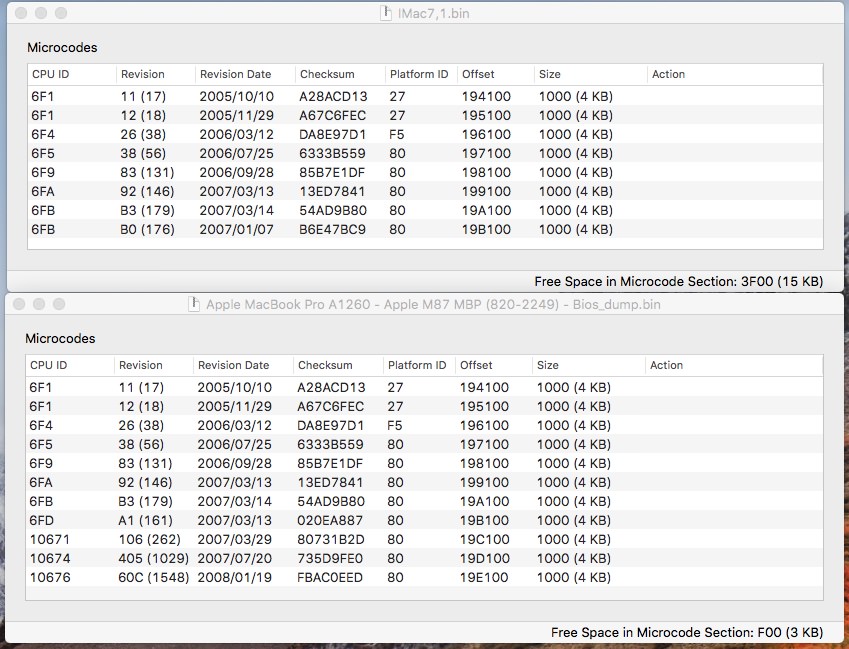Select checksum DA8E97D1 in Bios_dump.bin window
The image size is (849, 649).
pos(330,425)
